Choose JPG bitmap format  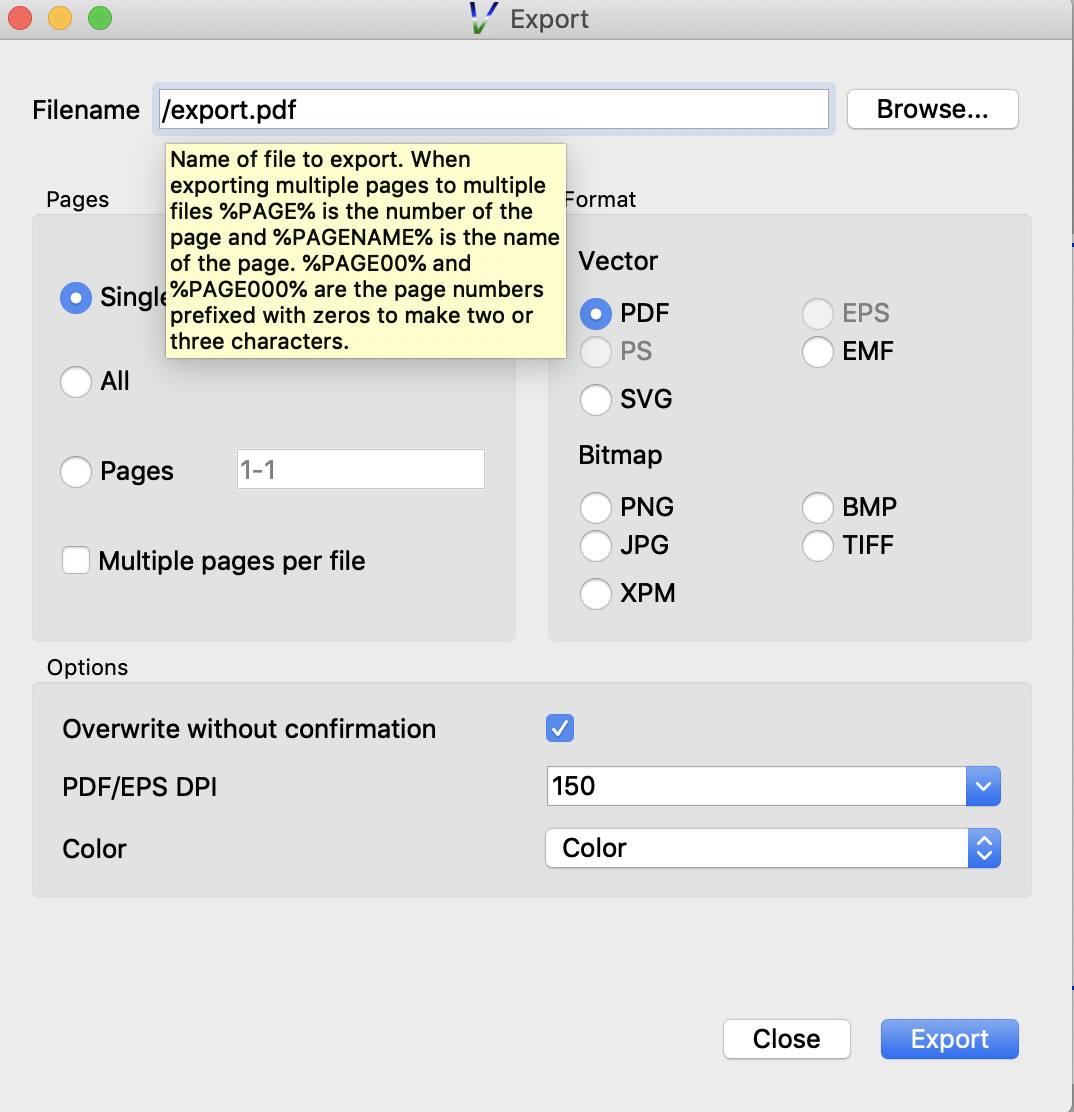596,546
